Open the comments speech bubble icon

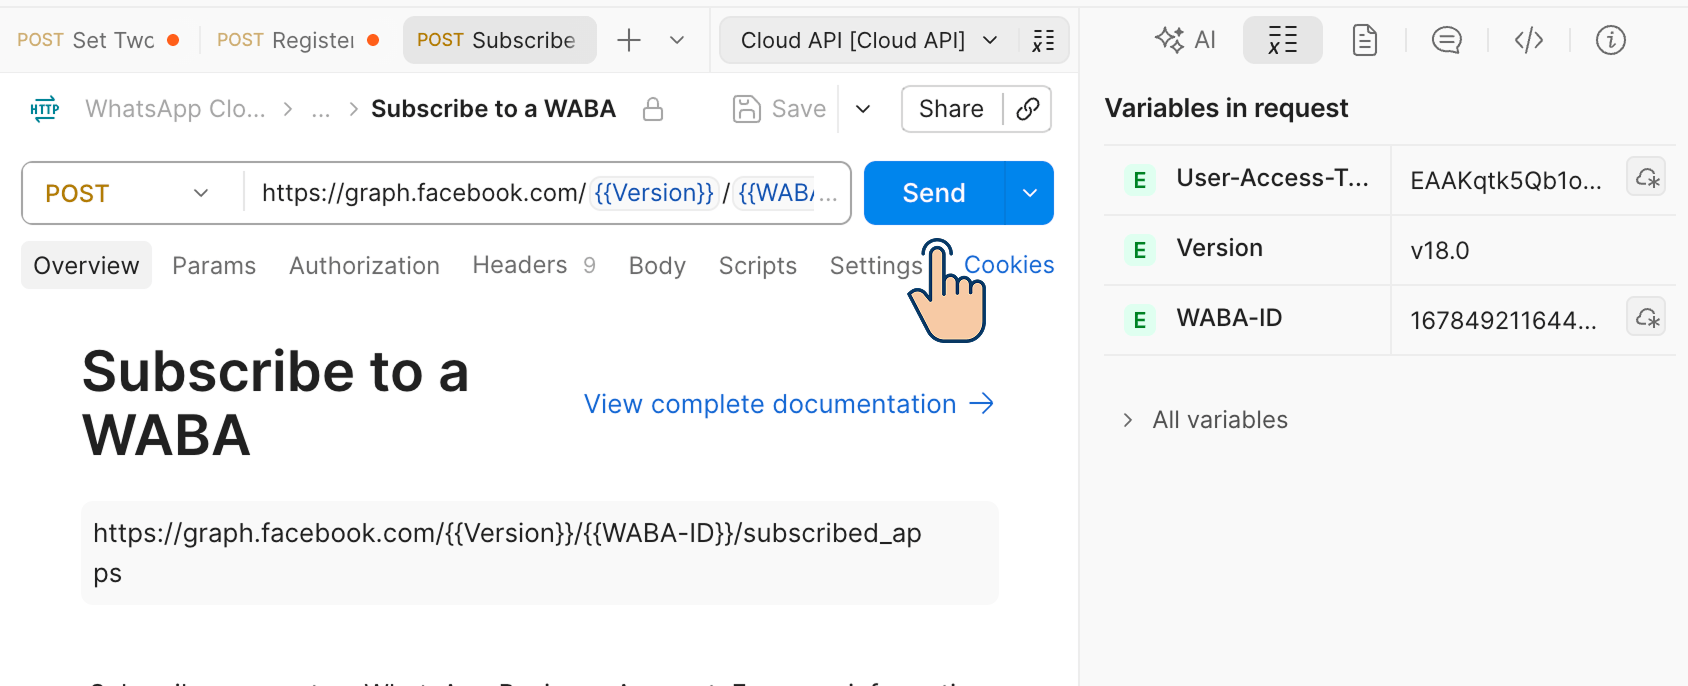[1446, 40]
